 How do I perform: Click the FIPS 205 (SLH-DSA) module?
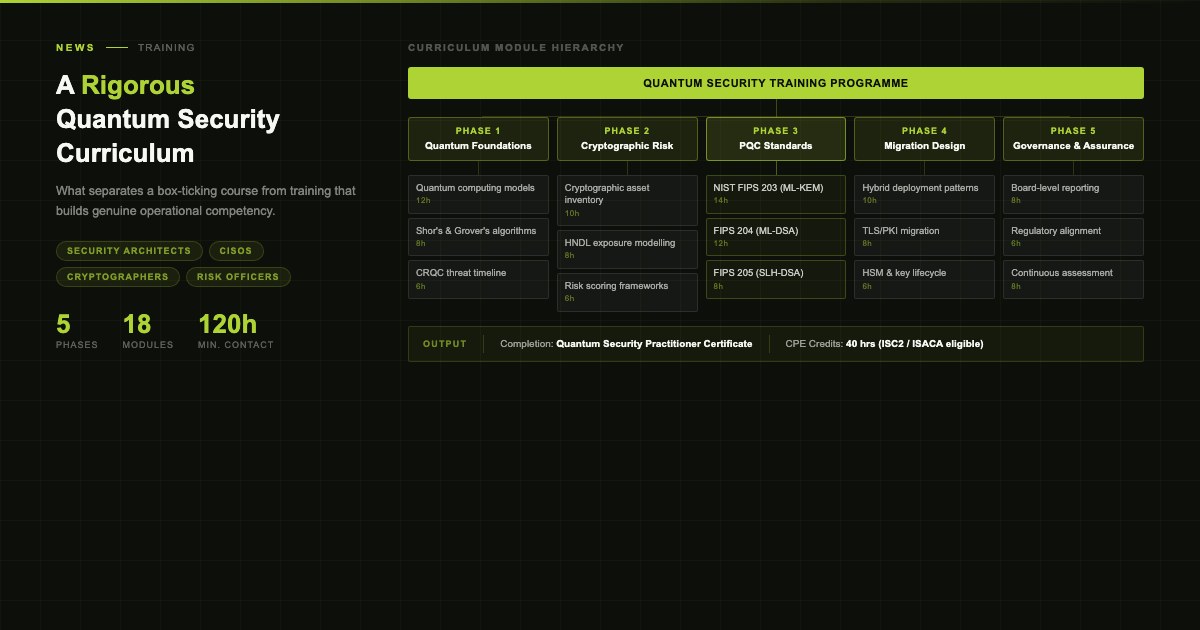coord(776,279)
